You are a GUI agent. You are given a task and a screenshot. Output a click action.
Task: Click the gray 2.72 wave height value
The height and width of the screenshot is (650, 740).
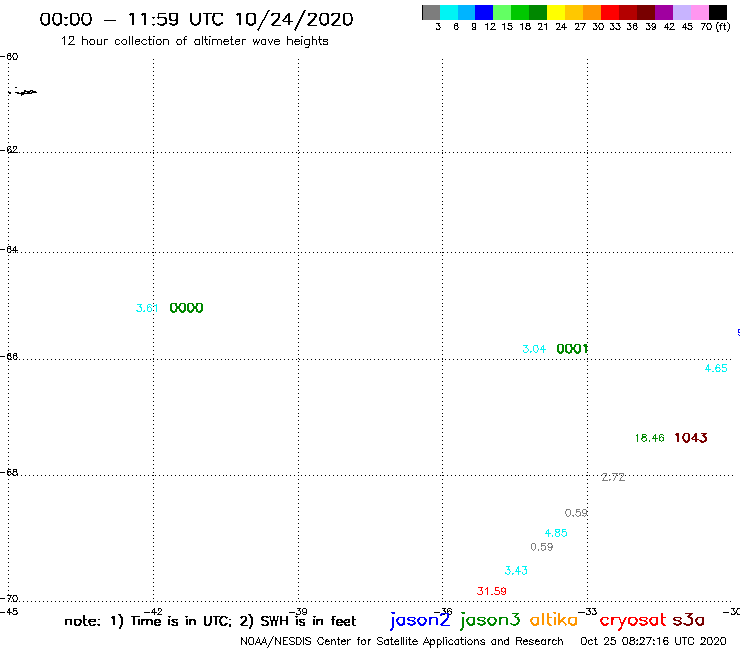(613, 477)
